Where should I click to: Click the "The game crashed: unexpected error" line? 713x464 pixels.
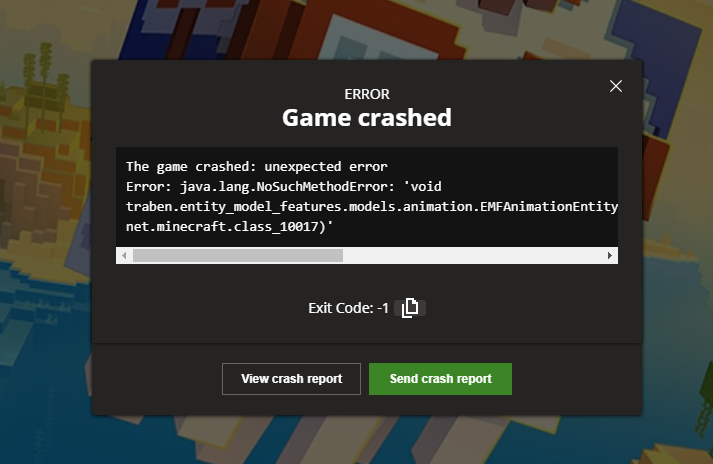(x=257, y=167)
